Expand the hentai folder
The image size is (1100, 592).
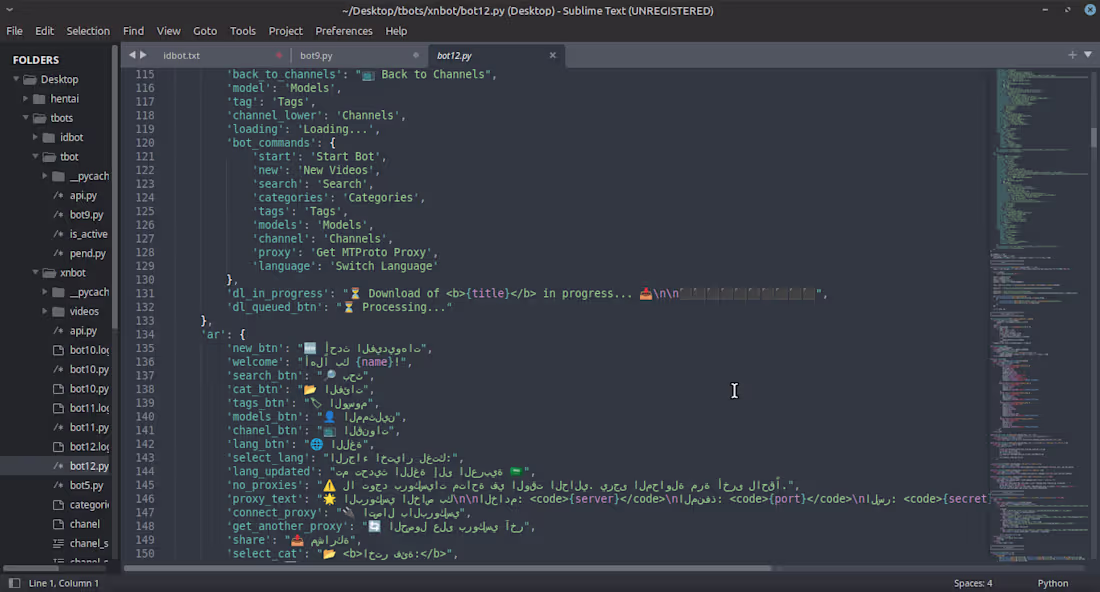25,99
